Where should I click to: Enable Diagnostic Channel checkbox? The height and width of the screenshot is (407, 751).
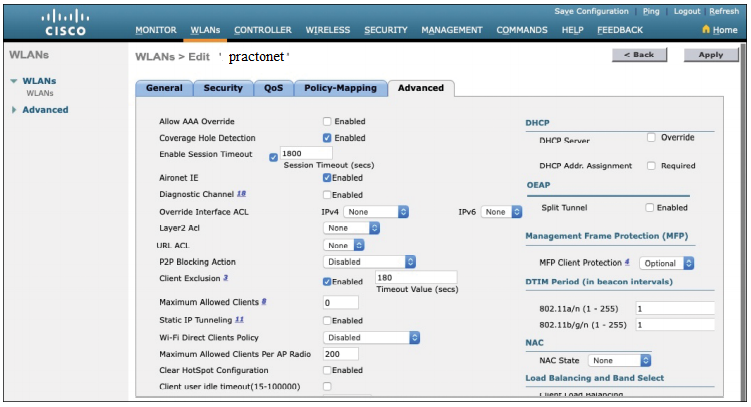(327, 194)
